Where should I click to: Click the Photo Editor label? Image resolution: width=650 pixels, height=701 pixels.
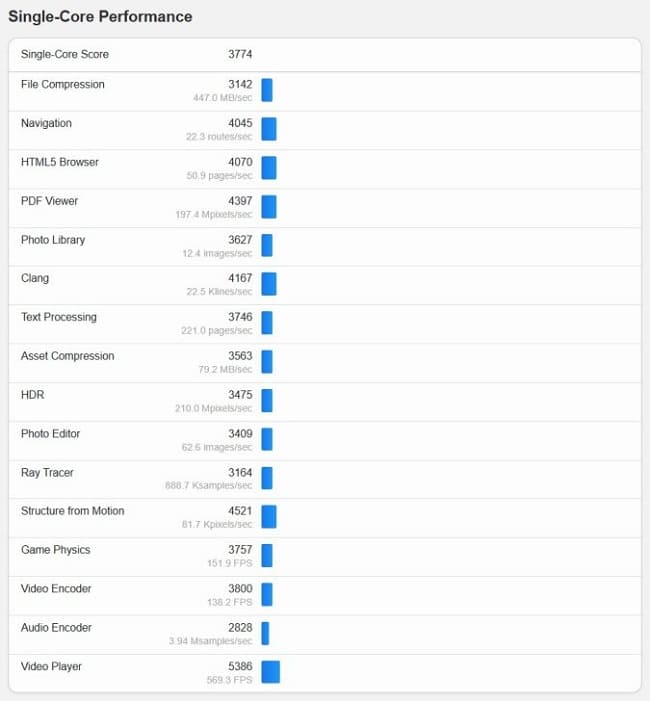click(x=50, y=434)
